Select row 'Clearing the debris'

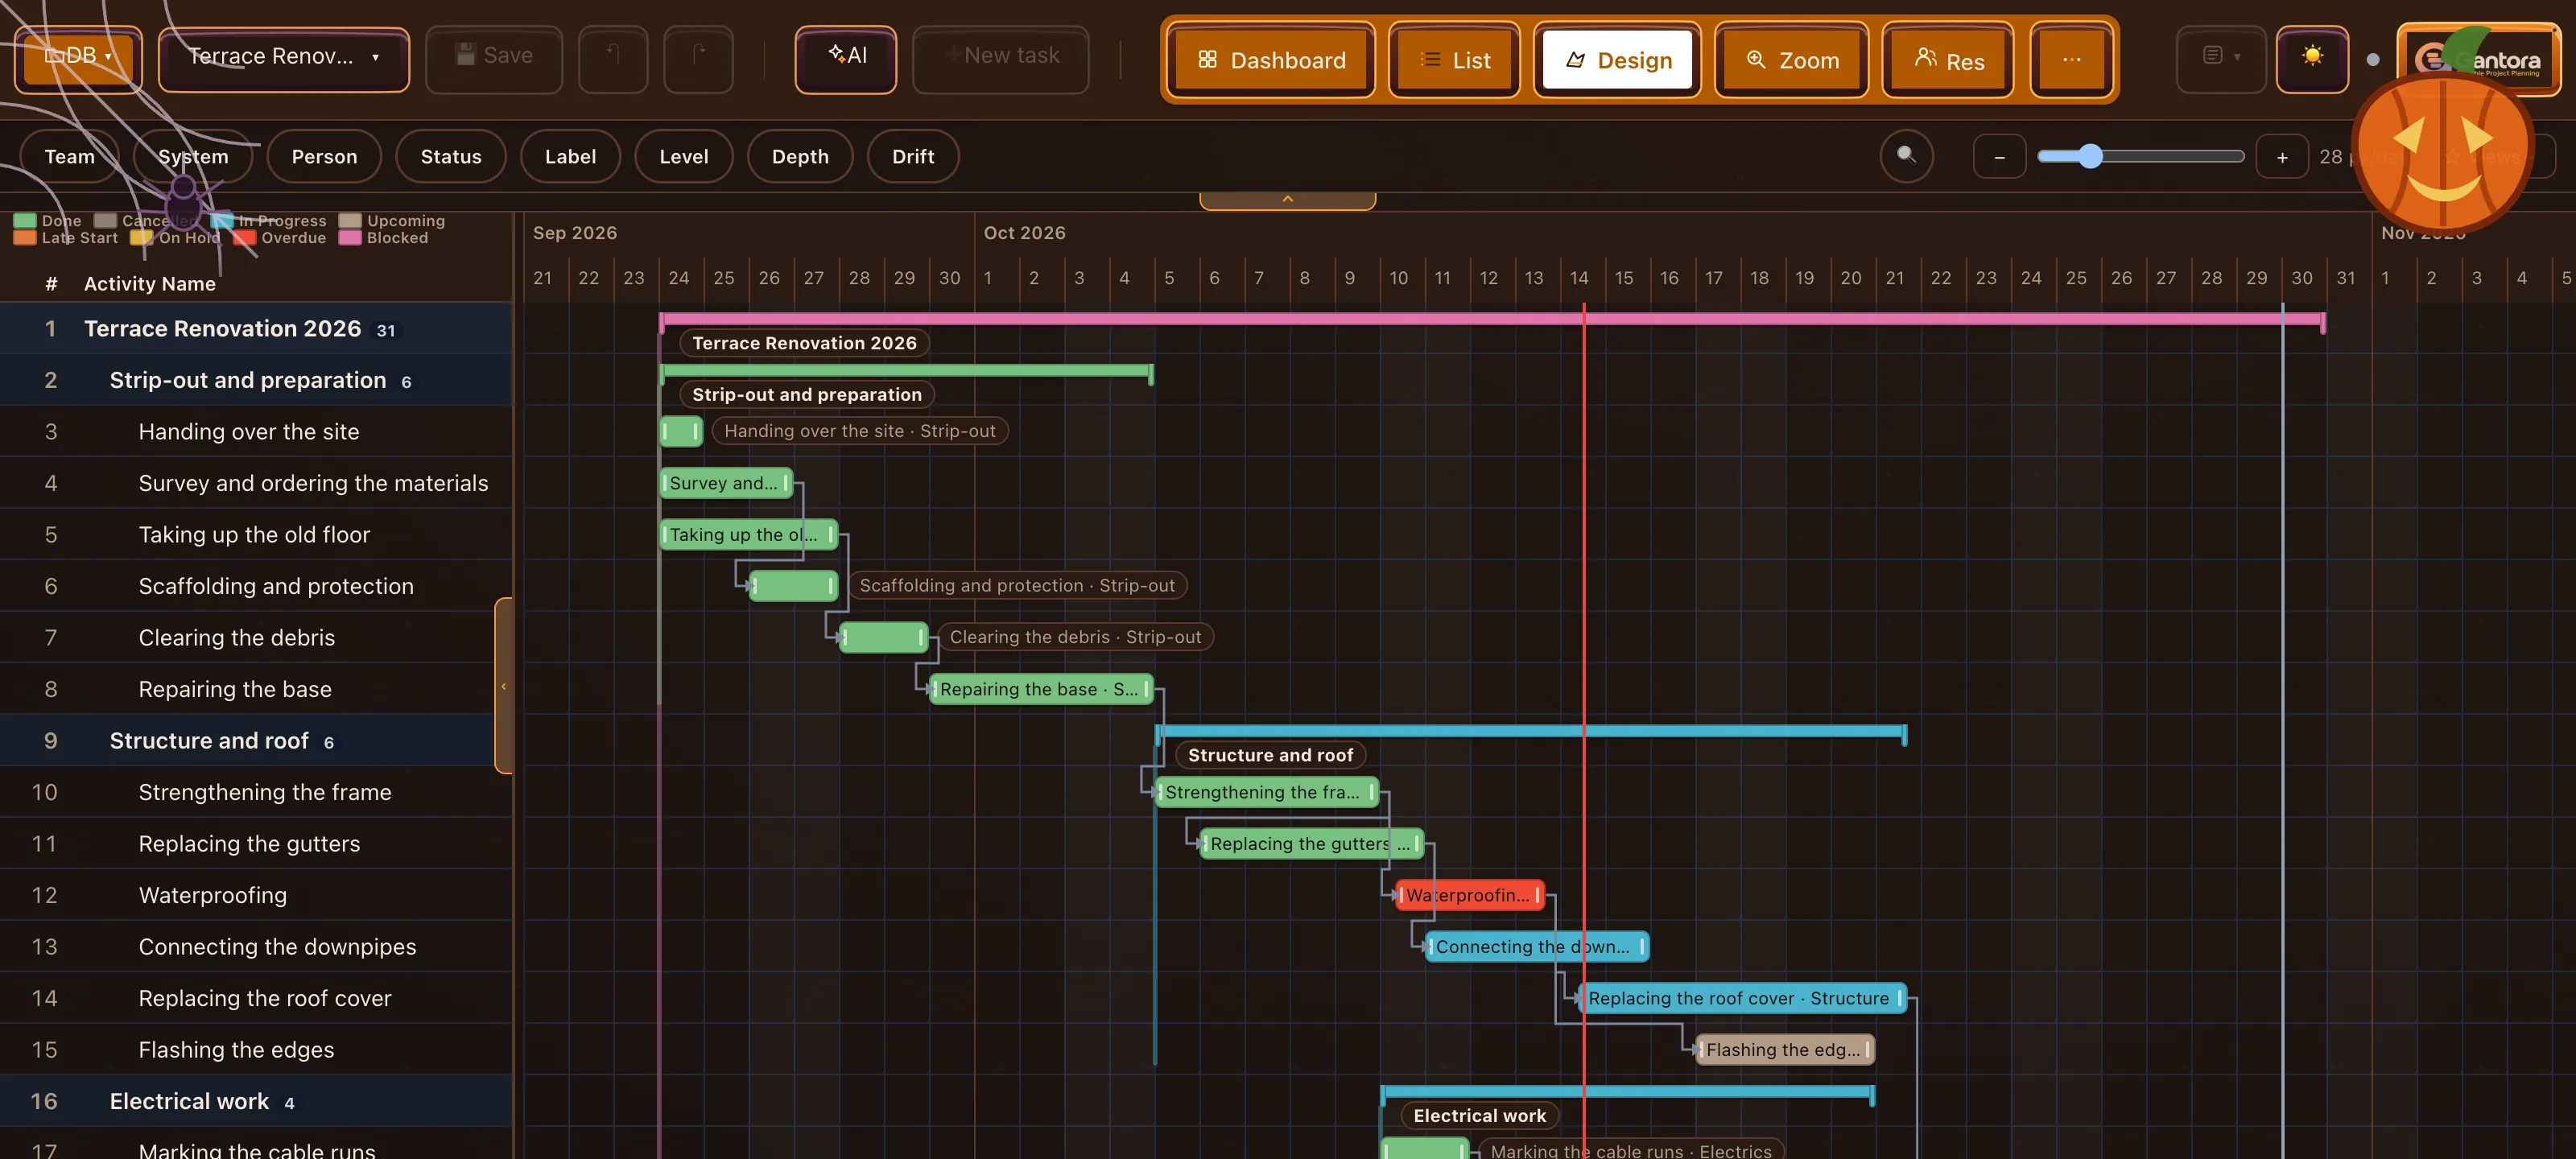[256, 638]
